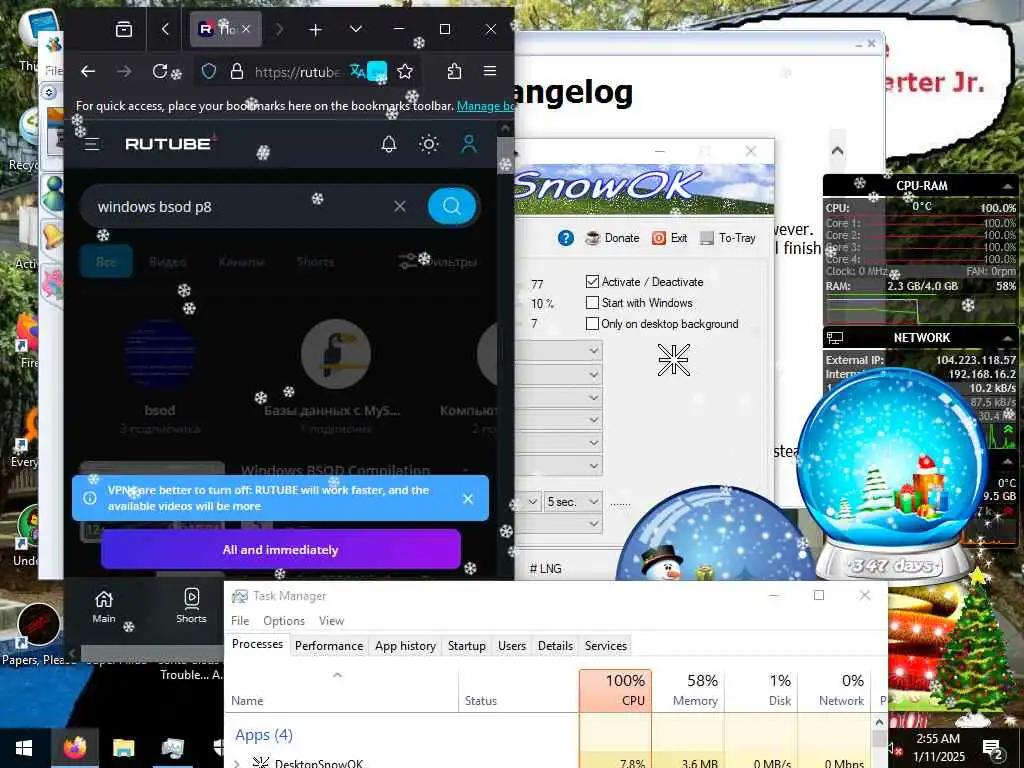1024x768 pixels.
Task: Go back one page in Firefox
Action: coord(88,71)
